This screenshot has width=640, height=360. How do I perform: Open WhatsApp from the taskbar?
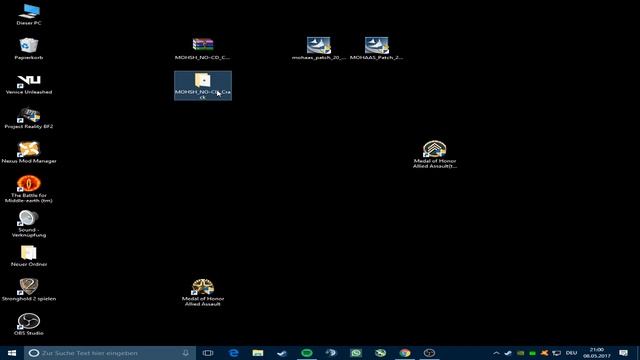[356, 353]
